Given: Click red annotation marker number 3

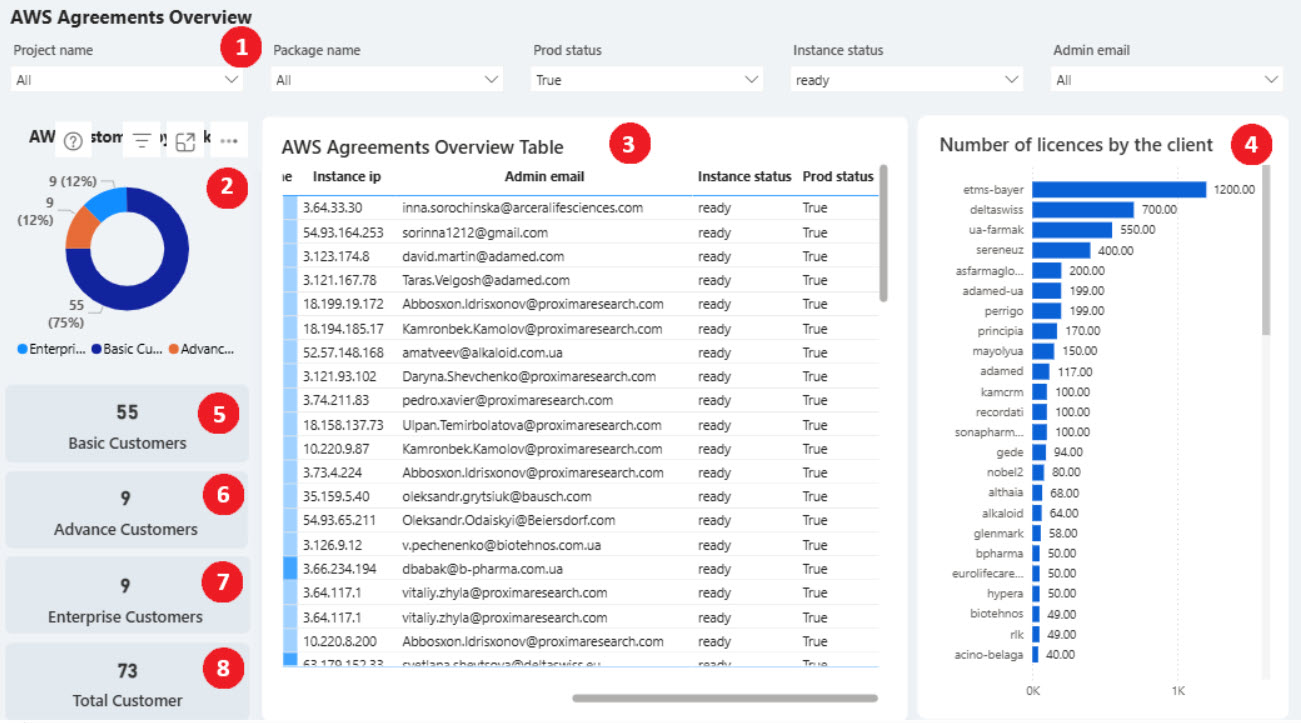Looking at the screenshot, I should pyautogui.click(x=629, y=145).
